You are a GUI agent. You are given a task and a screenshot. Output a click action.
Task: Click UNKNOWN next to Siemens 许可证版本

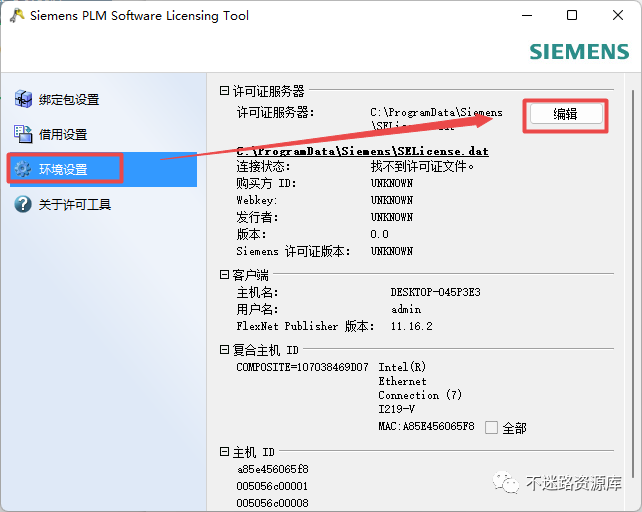392,251
